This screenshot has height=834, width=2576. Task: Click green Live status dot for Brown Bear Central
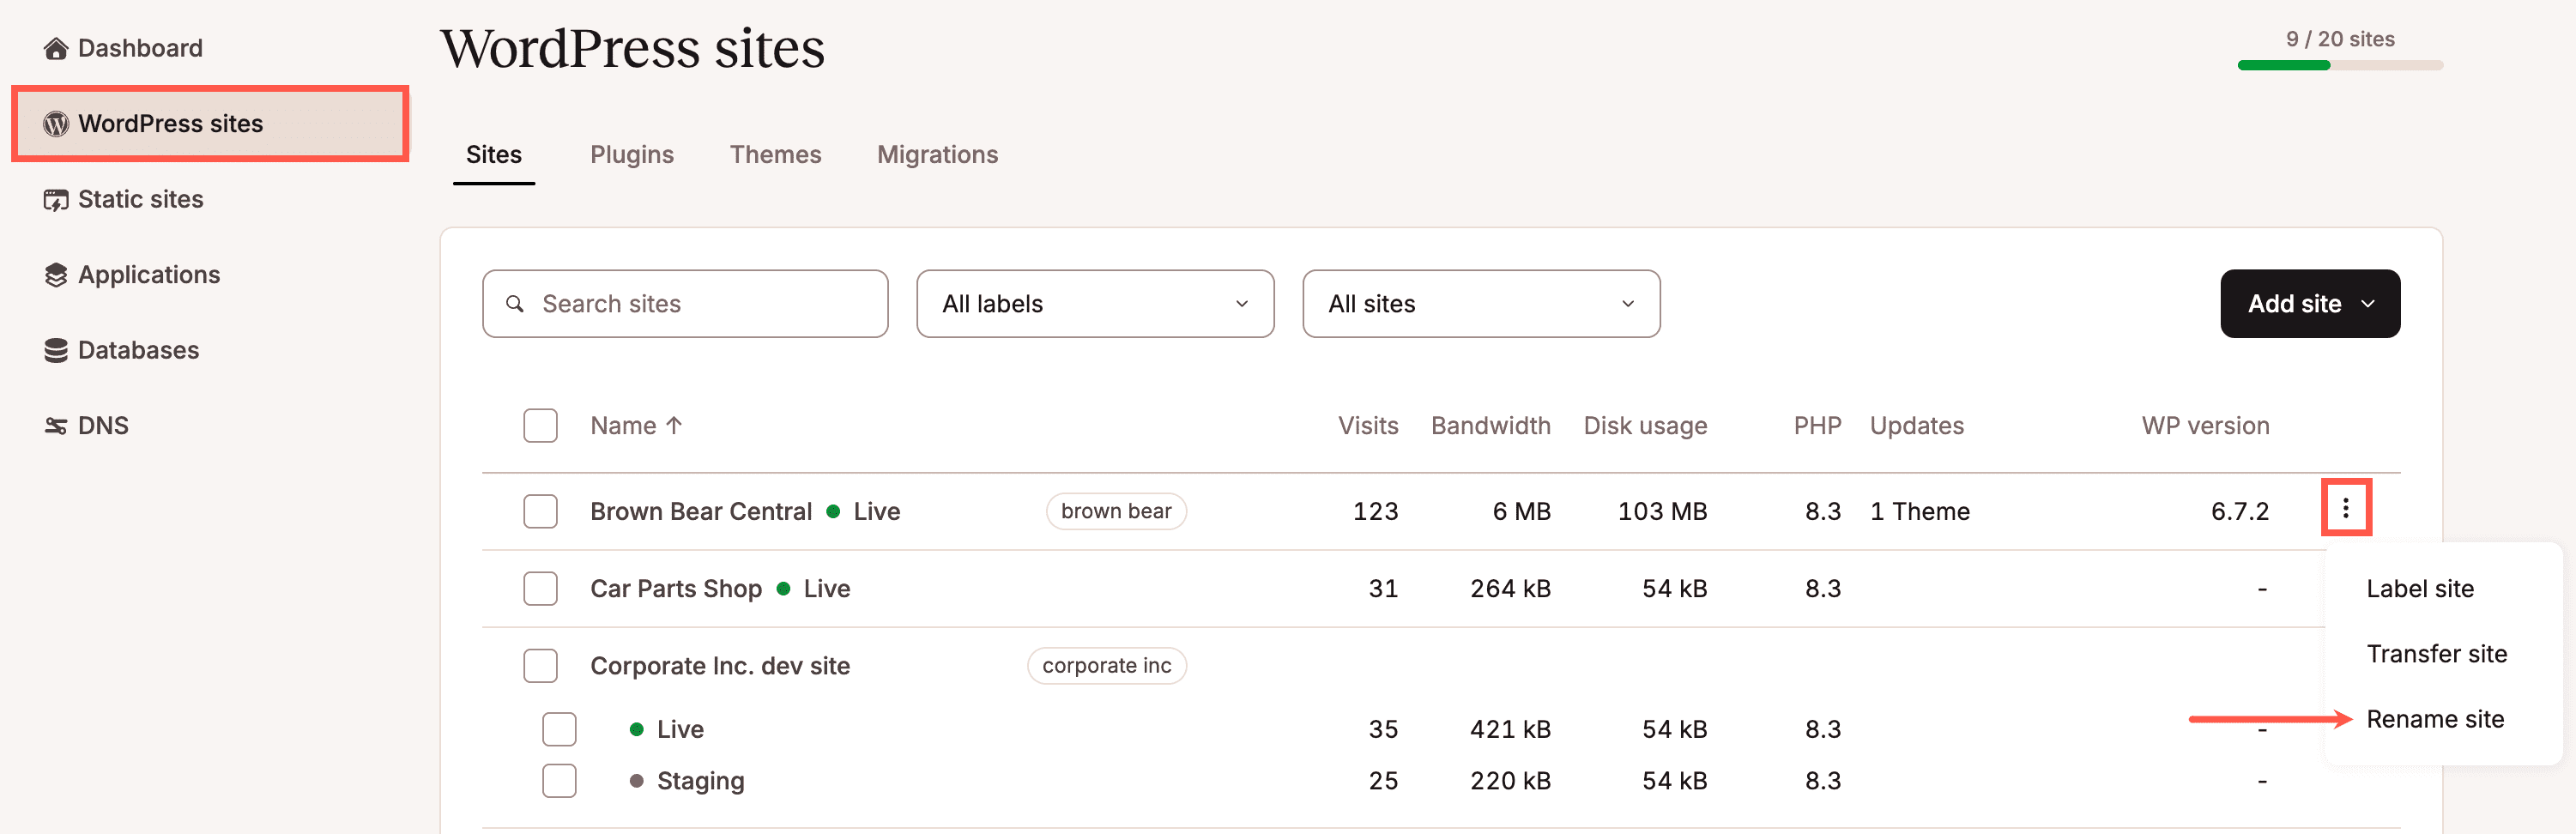[x=833, y=511]
